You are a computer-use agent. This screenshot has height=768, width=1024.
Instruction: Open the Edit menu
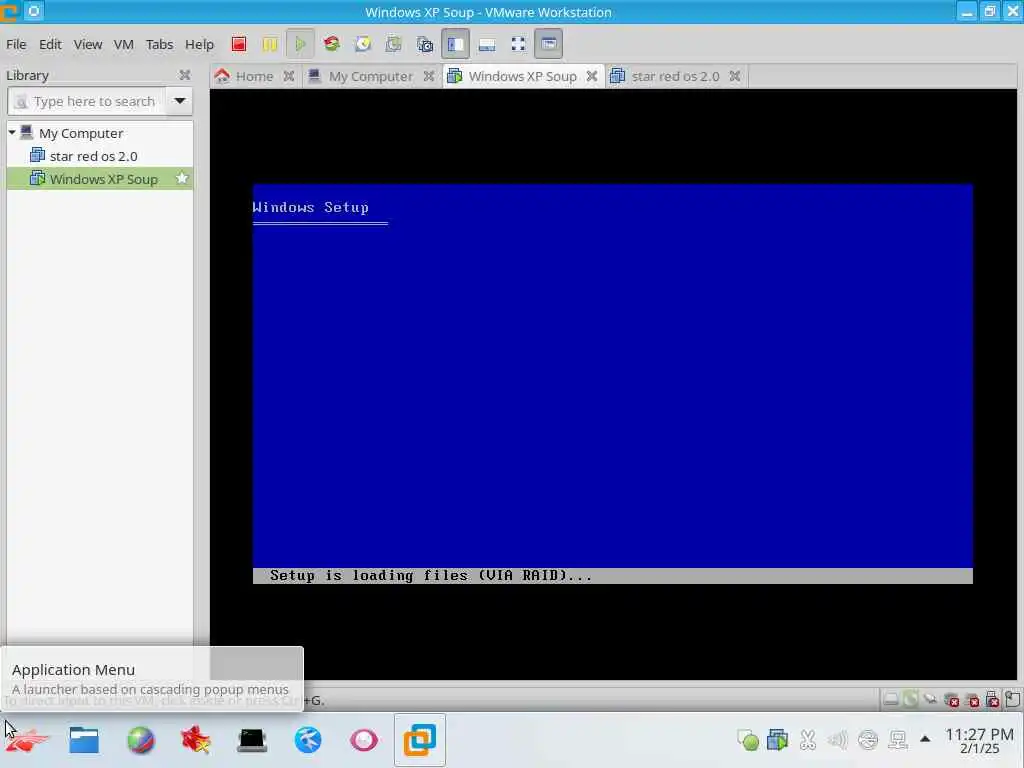pos(50,44)
